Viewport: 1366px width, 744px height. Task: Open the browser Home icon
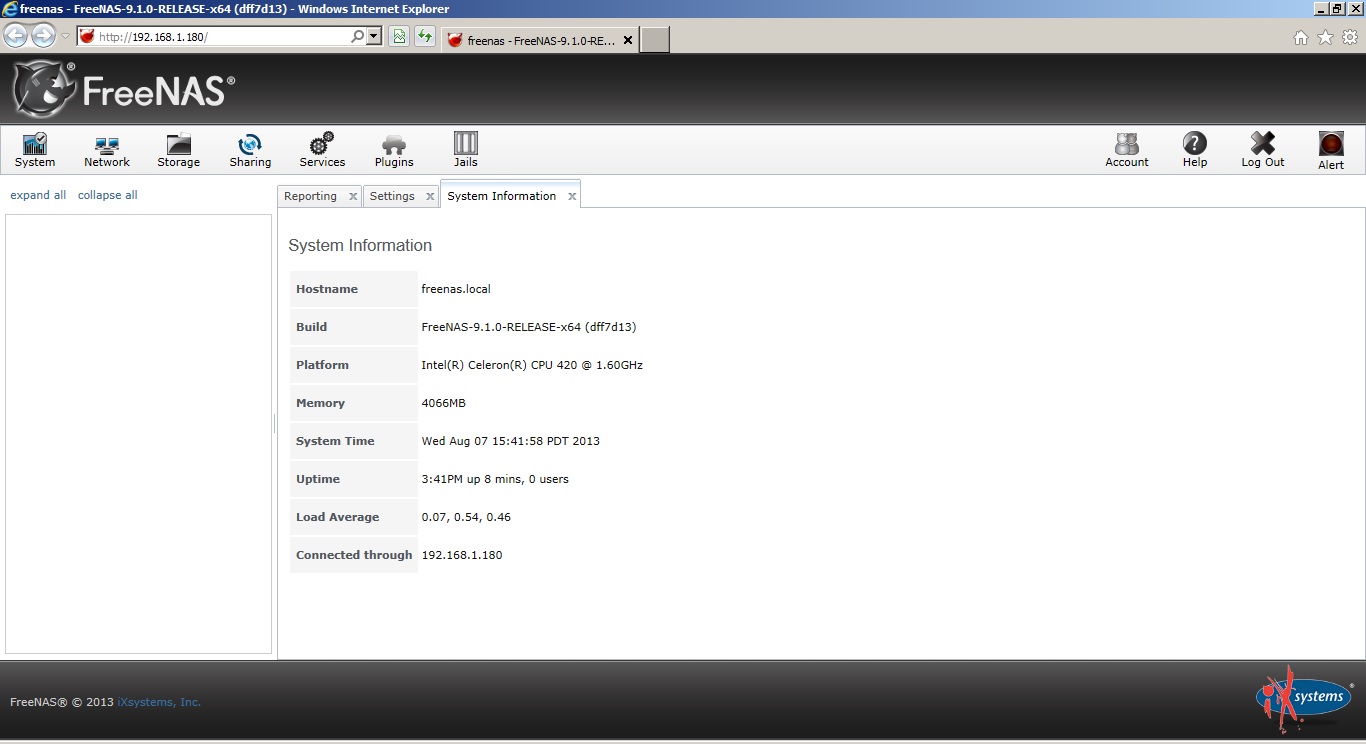(1301, 38)
